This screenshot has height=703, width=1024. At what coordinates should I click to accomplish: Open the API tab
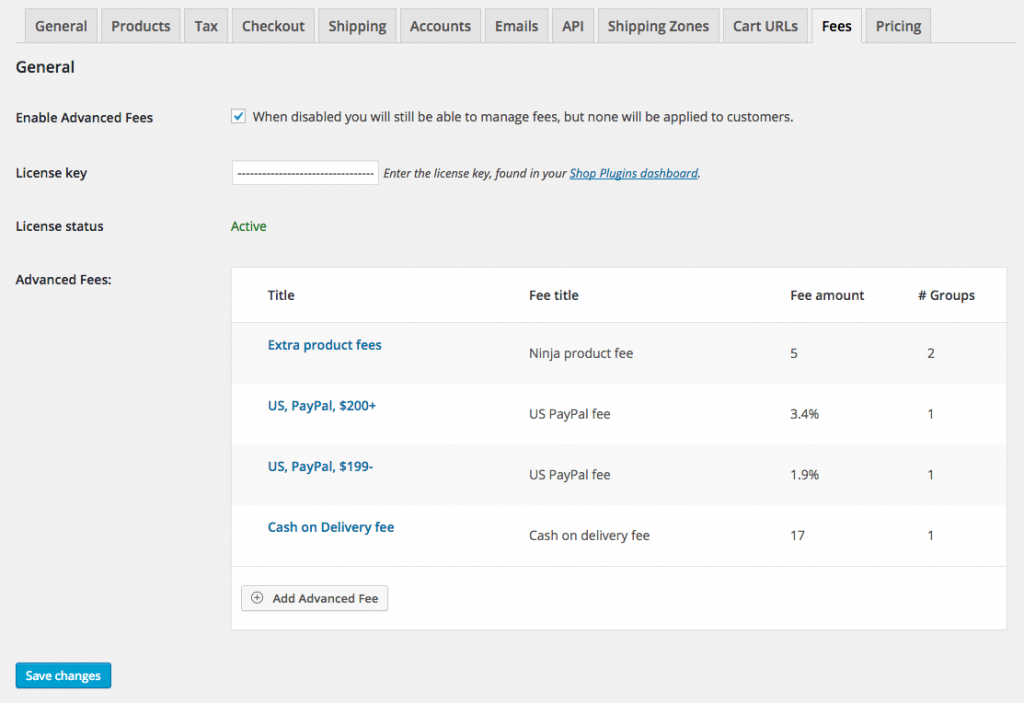pyautogui.click(x=573, y=25)
